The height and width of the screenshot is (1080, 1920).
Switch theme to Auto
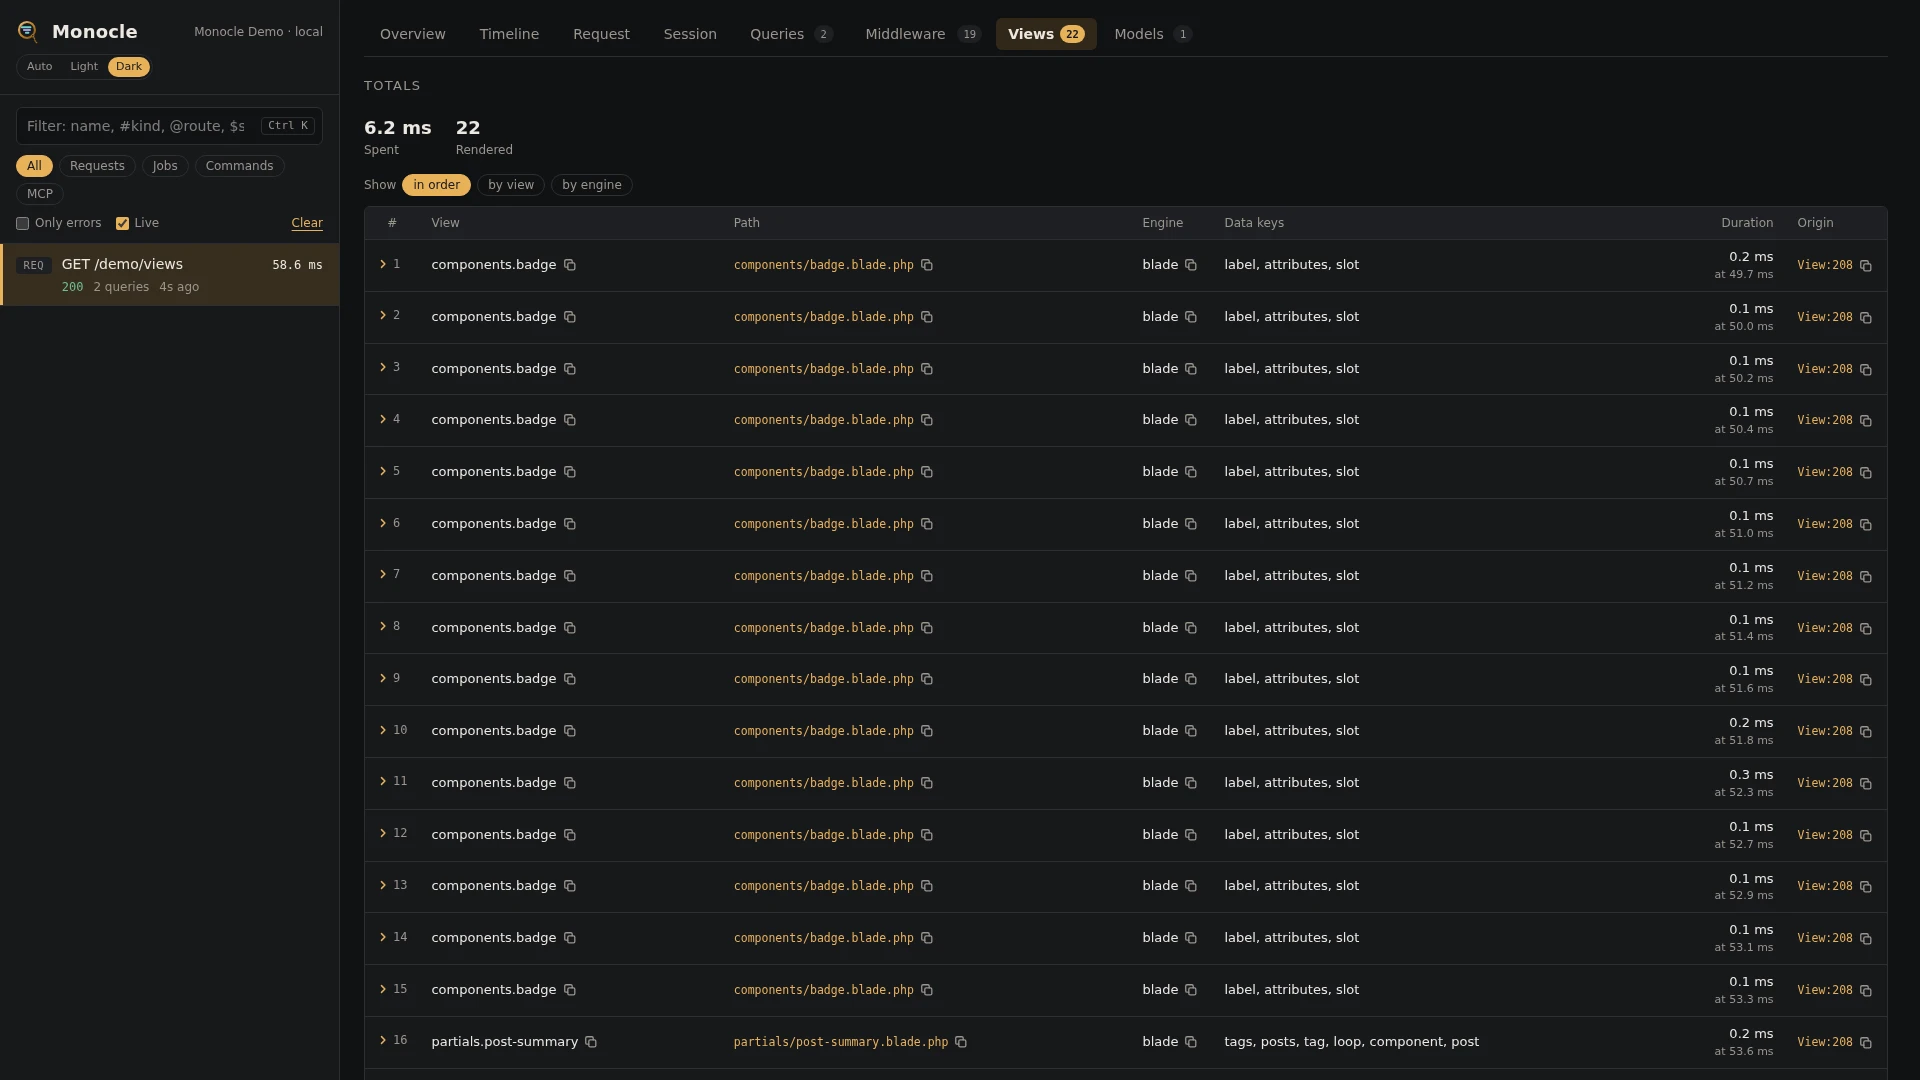point(40,67)
